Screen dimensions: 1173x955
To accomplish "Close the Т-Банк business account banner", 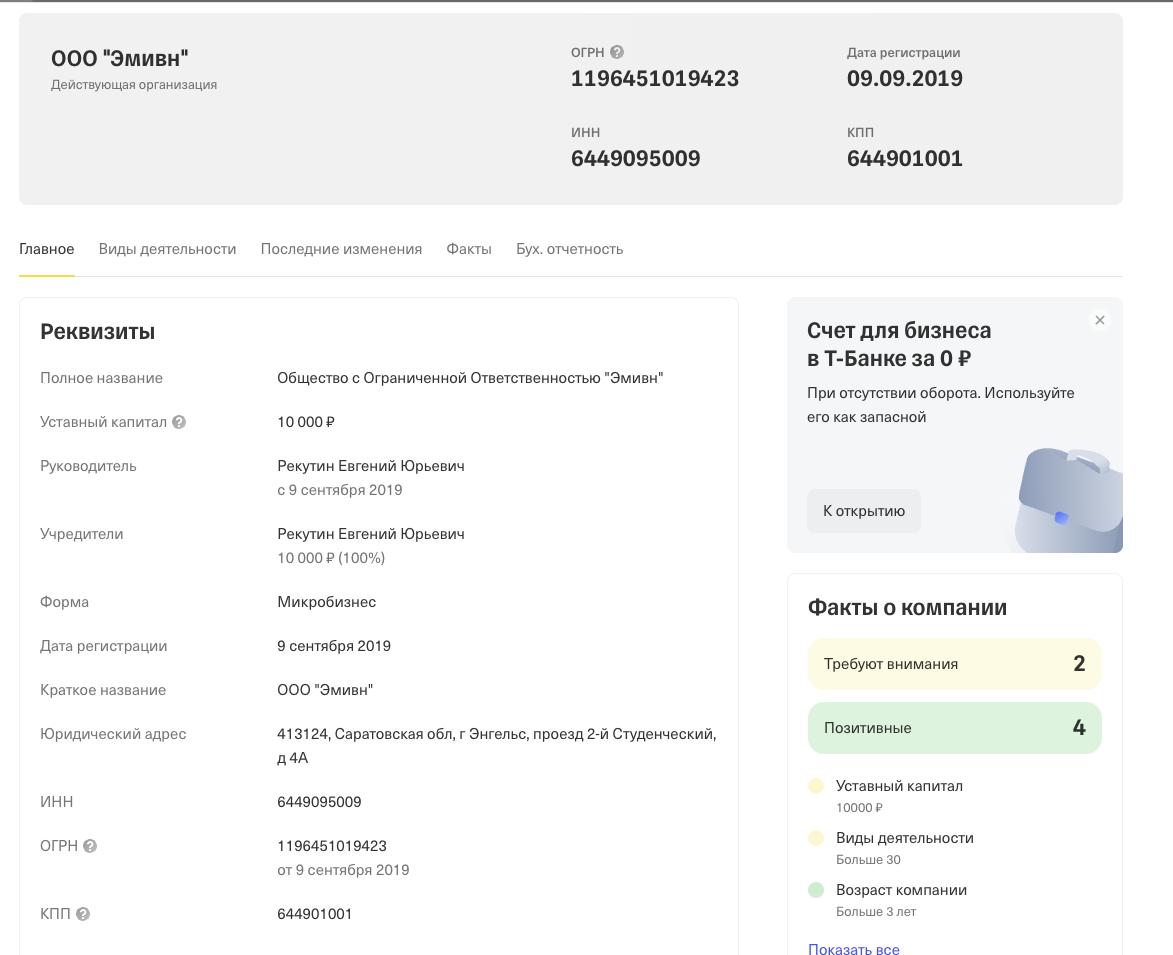I will coord(1100,320).
